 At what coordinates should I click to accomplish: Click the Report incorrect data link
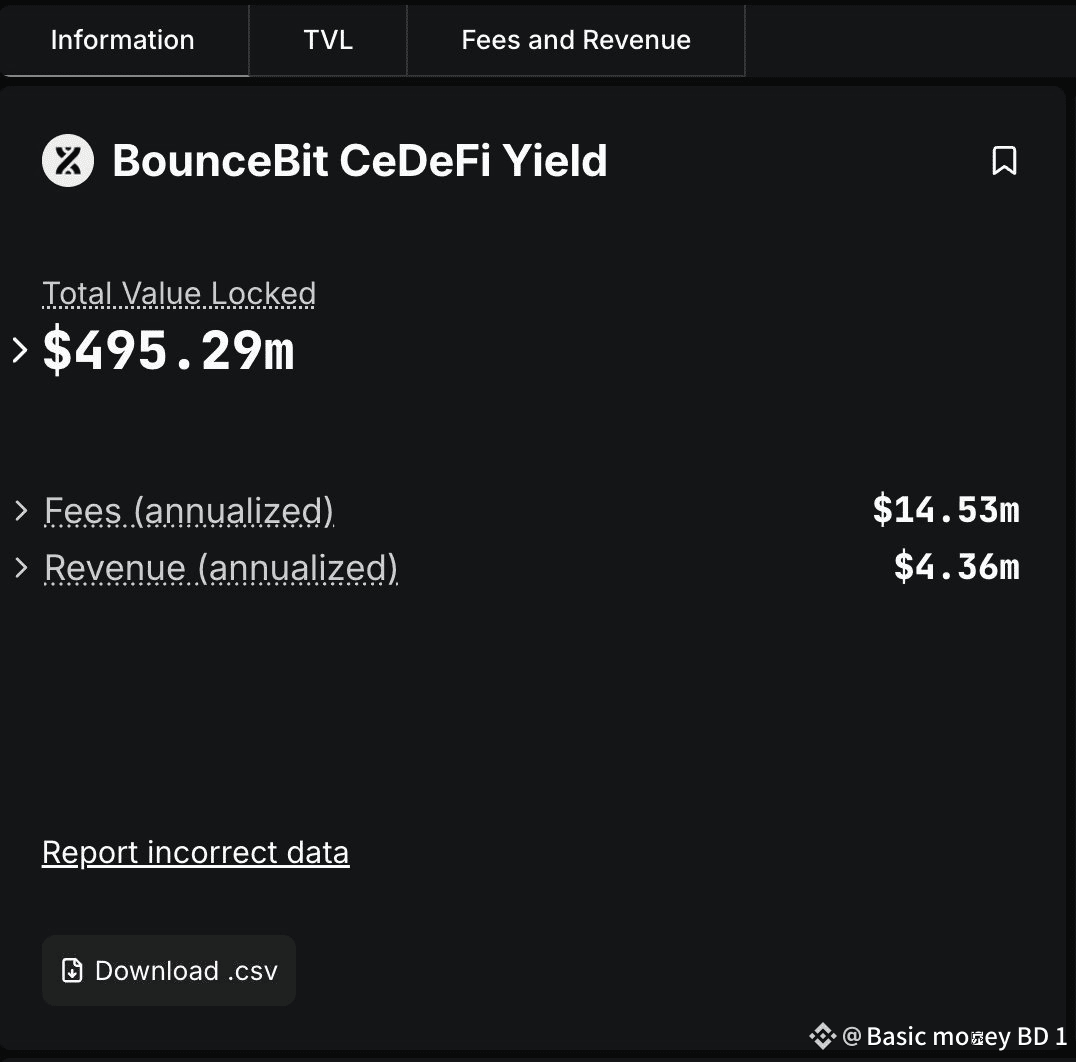click(195, 852)
